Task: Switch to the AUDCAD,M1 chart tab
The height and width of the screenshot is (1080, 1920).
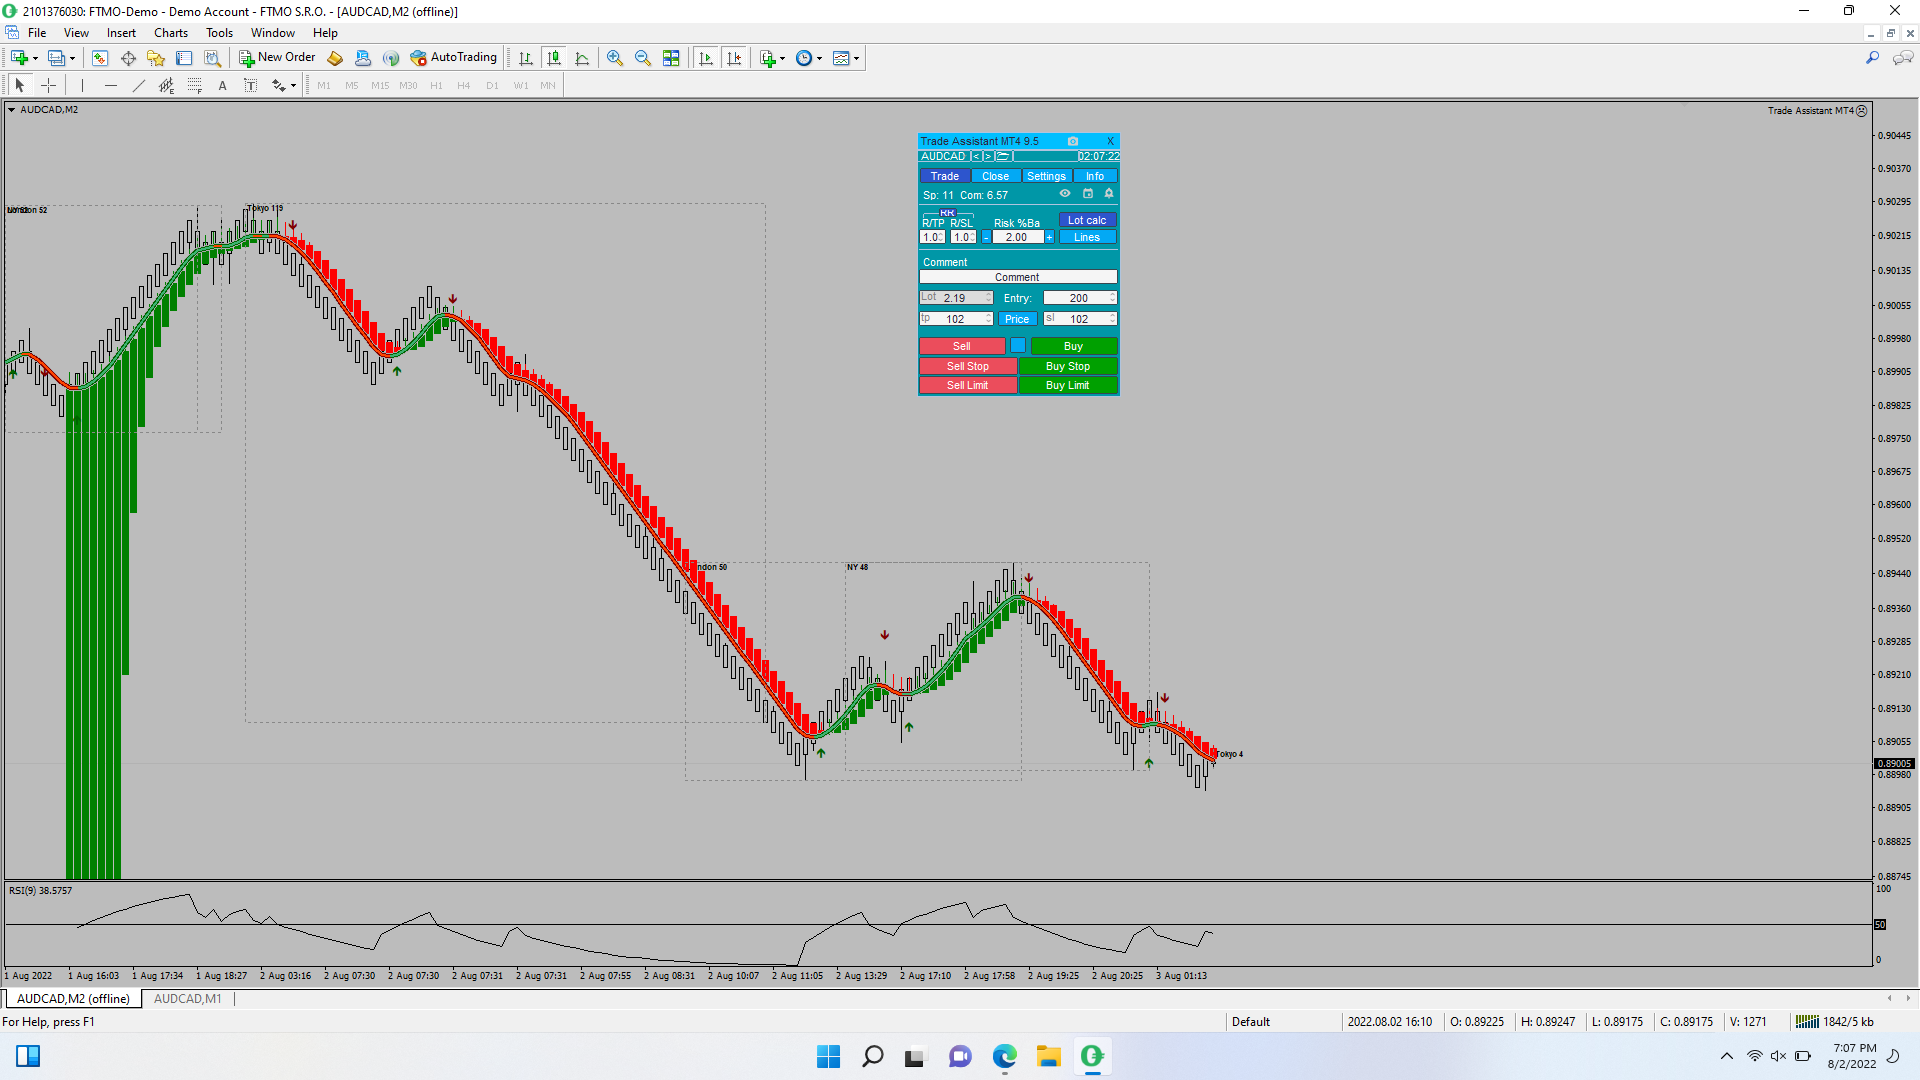Action: tap(187, 999)
